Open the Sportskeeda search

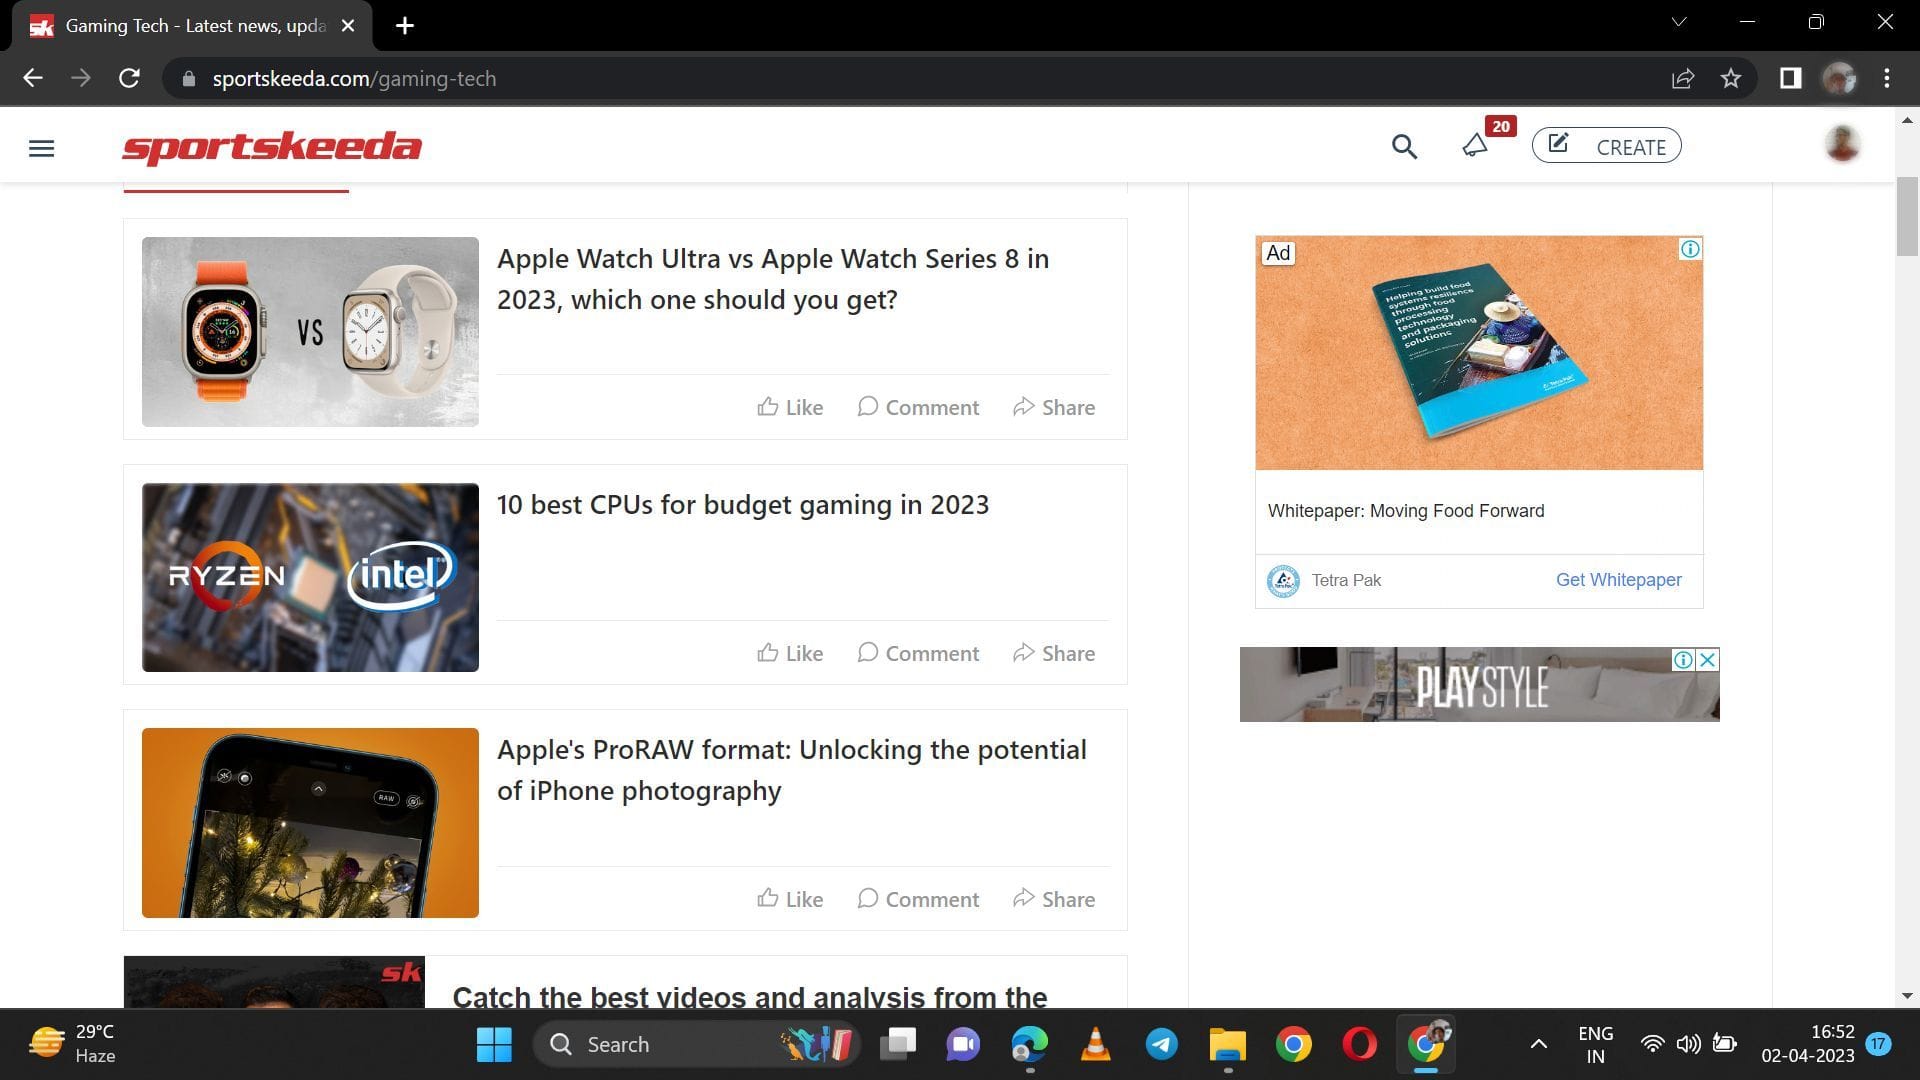[x=1404, y=146]
